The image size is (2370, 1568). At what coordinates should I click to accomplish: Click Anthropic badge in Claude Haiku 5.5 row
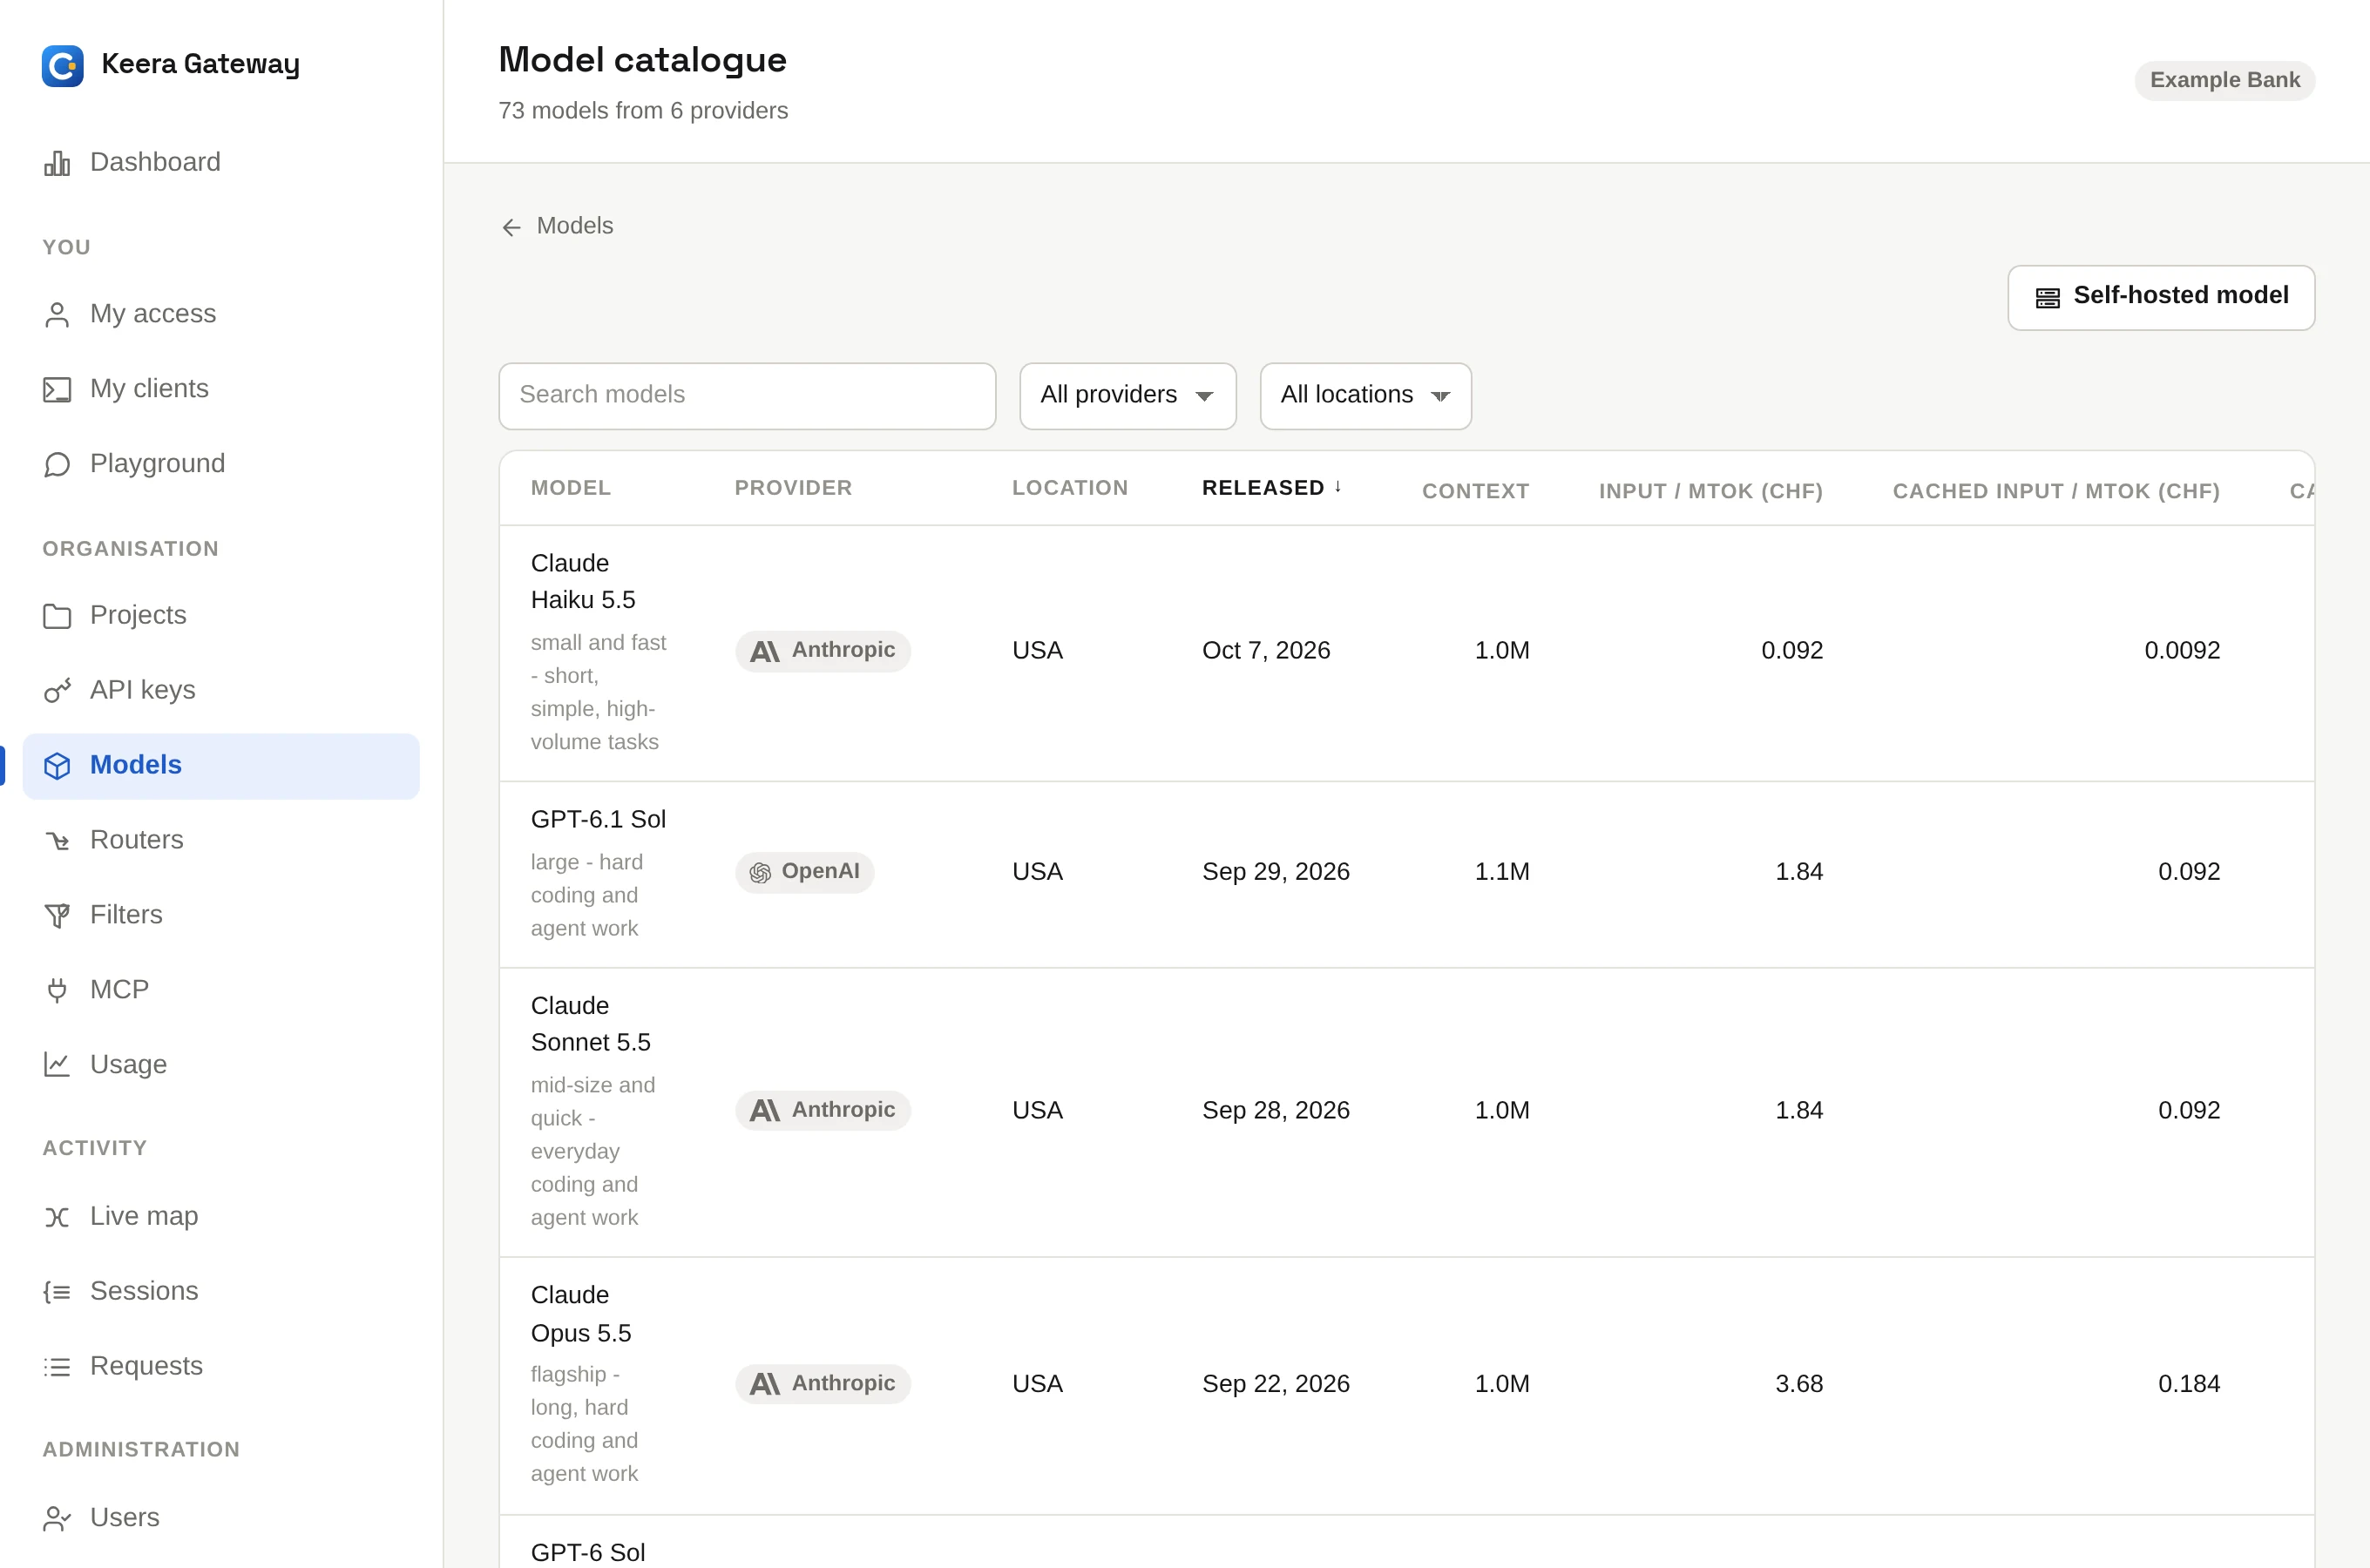point(823,651)
